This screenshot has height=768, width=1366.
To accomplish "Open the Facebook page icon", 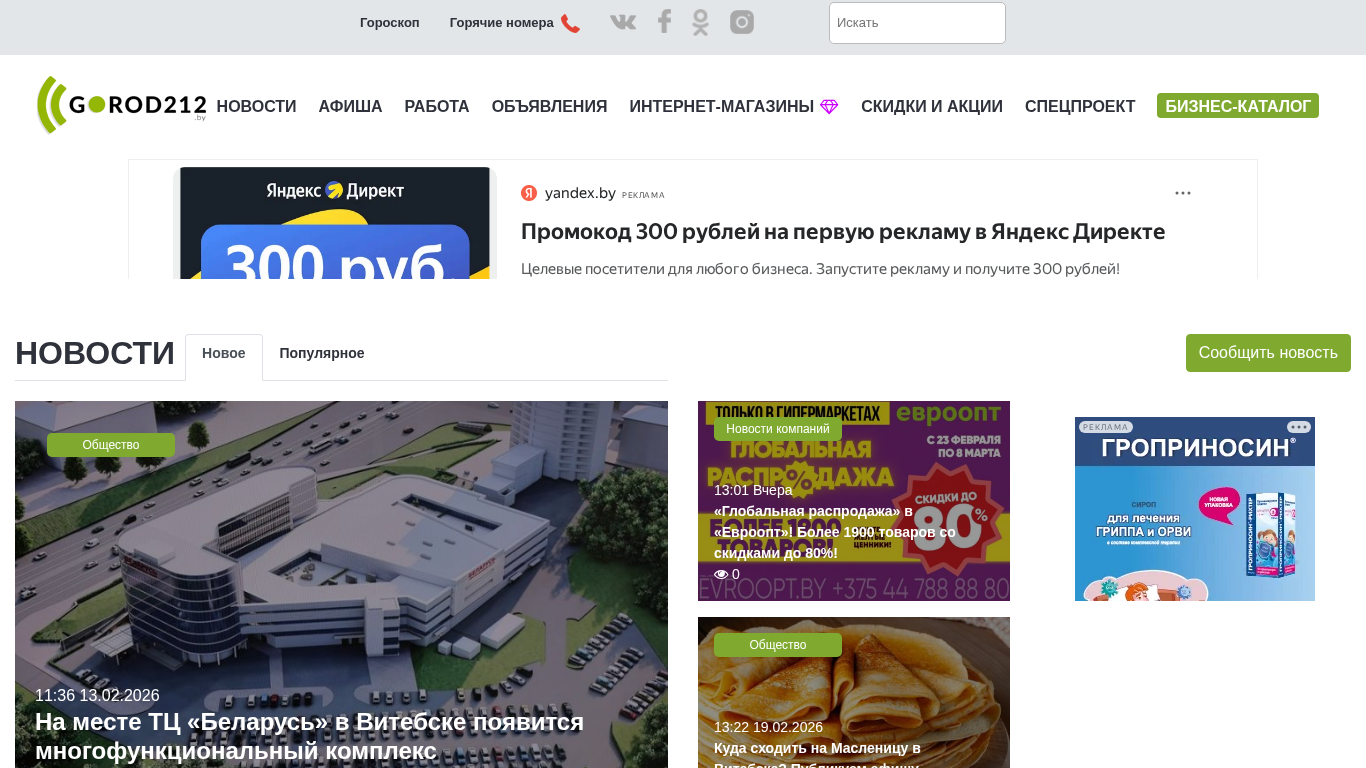I will coord(664,22).
